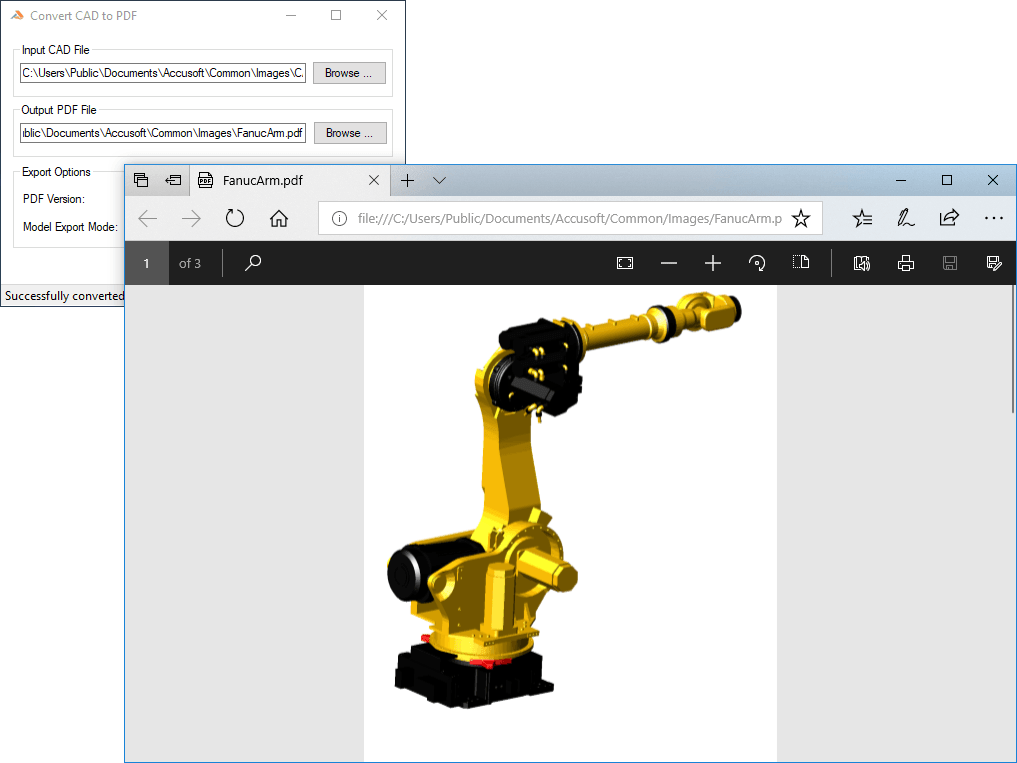Viewport: 1017px width, 763px height.
Task: Rotate the PDF page
Action: (757, 263)
